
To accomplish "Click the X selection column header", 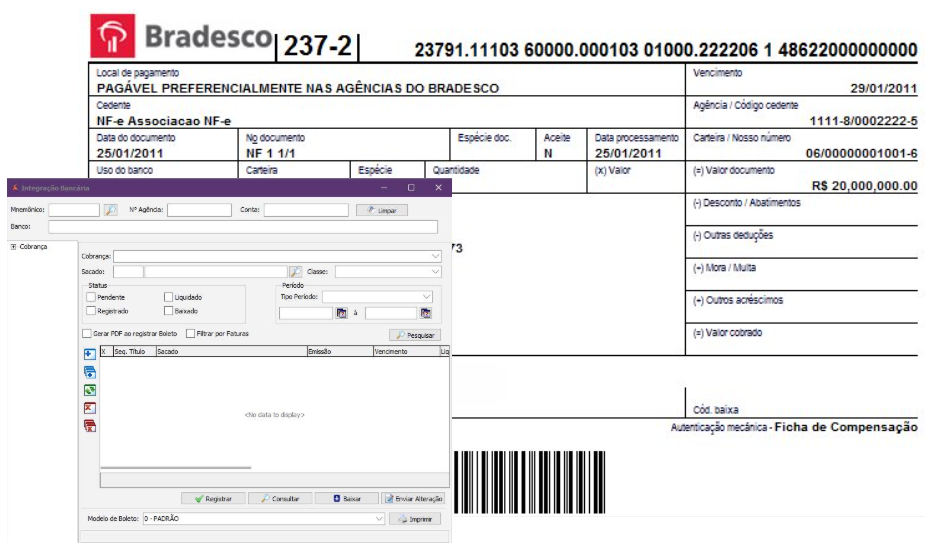I will 106,351.
